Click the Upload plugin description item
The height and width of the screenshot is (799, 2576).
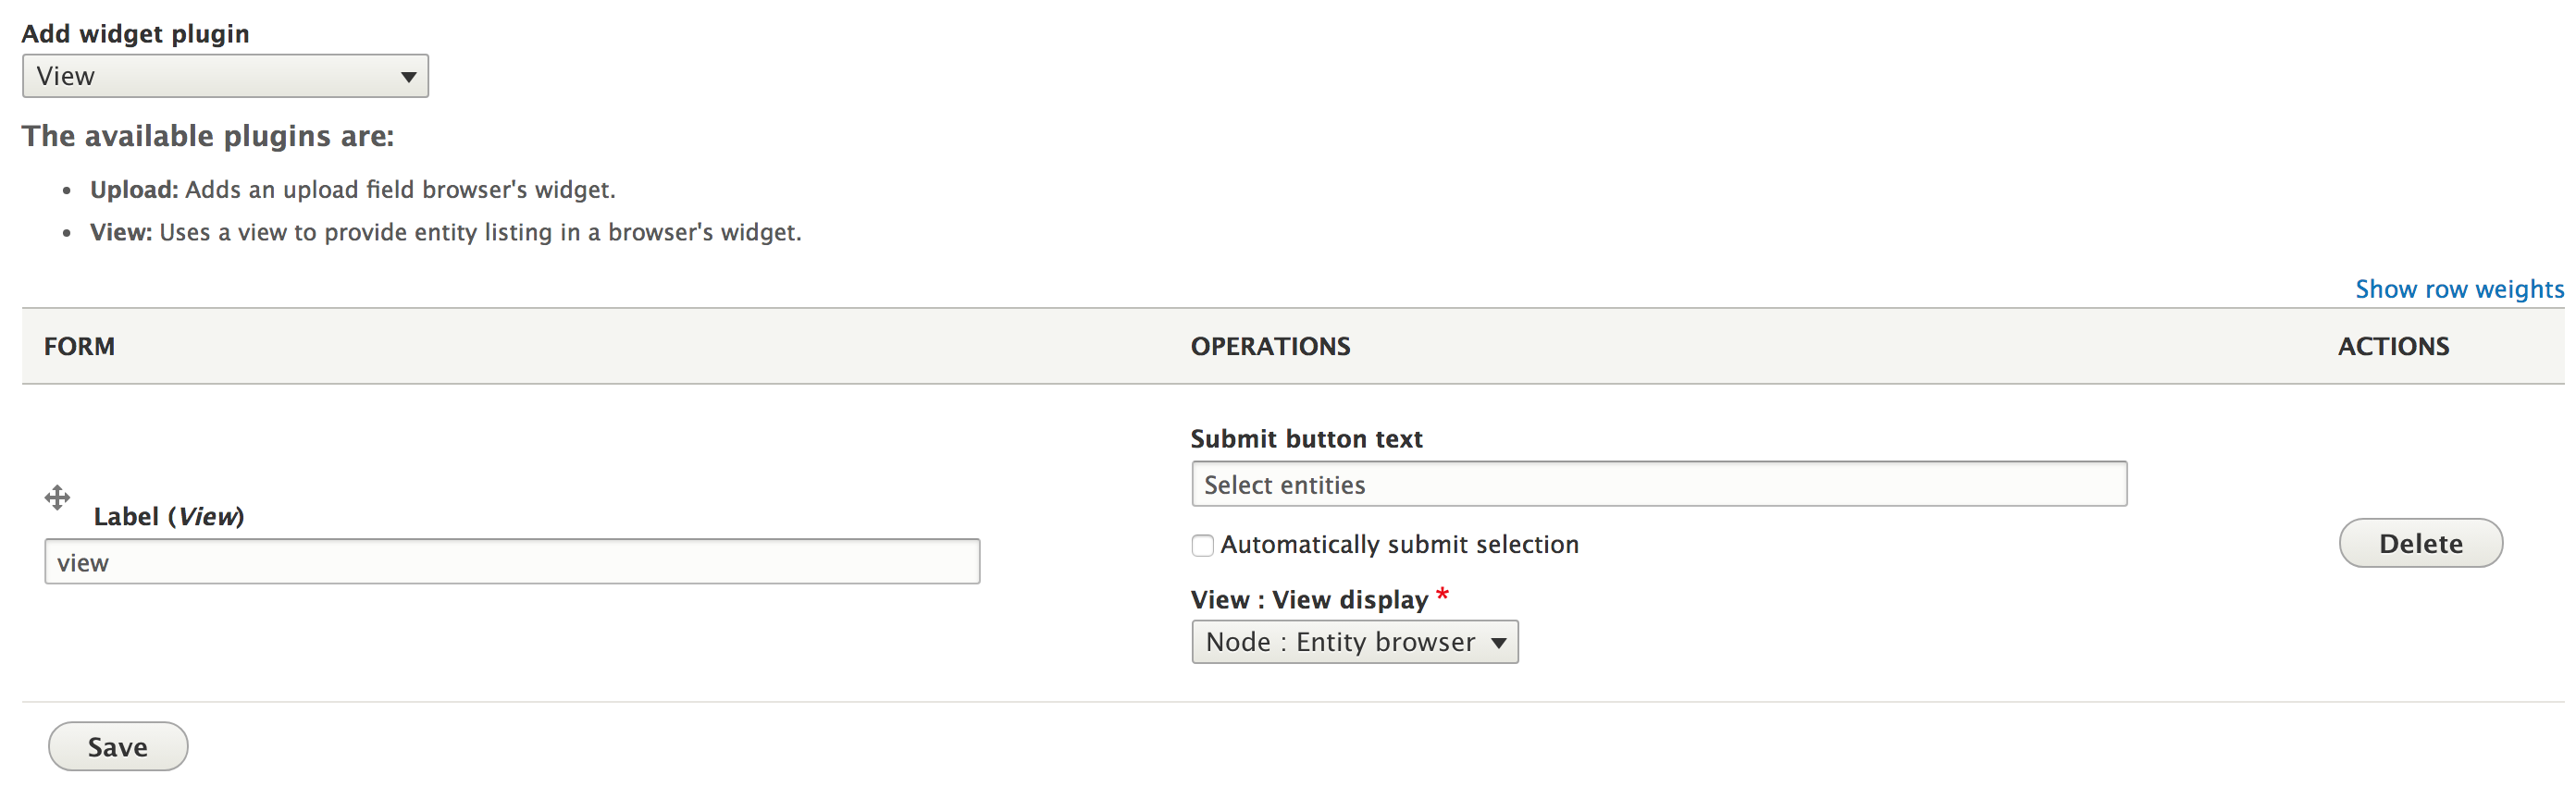pyautogui.click(x=352, y=190)
